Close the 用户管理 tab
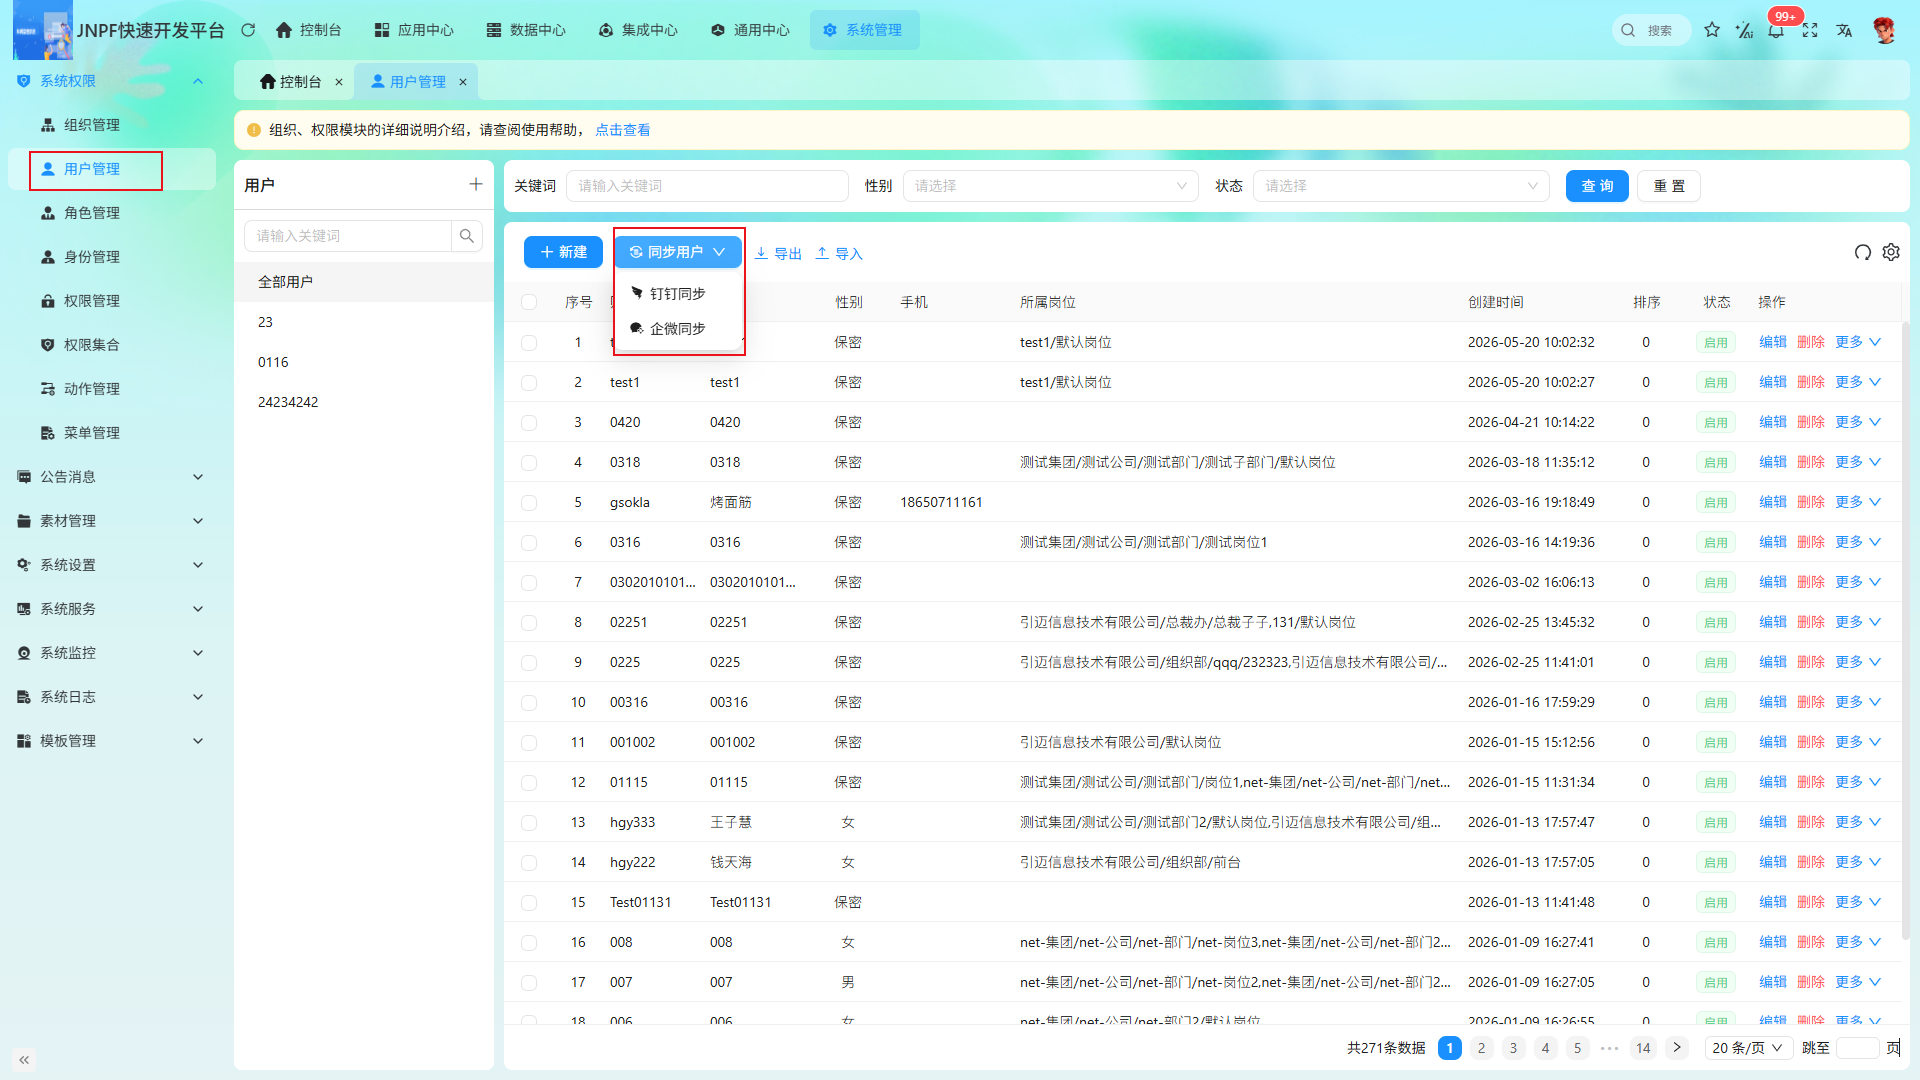 (x=463, y=82)
